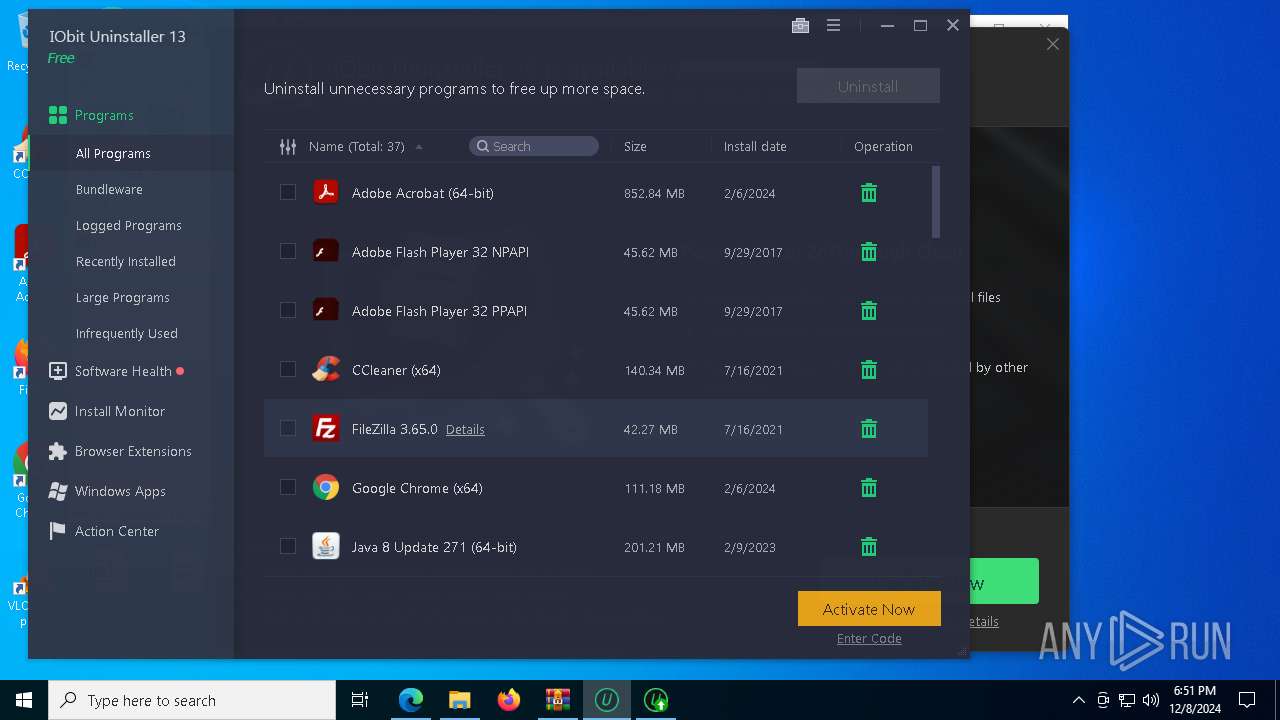This screenshot has height=720, width=1280.
Task: Click the Enter Code link
Action: (x=869, y=638)
